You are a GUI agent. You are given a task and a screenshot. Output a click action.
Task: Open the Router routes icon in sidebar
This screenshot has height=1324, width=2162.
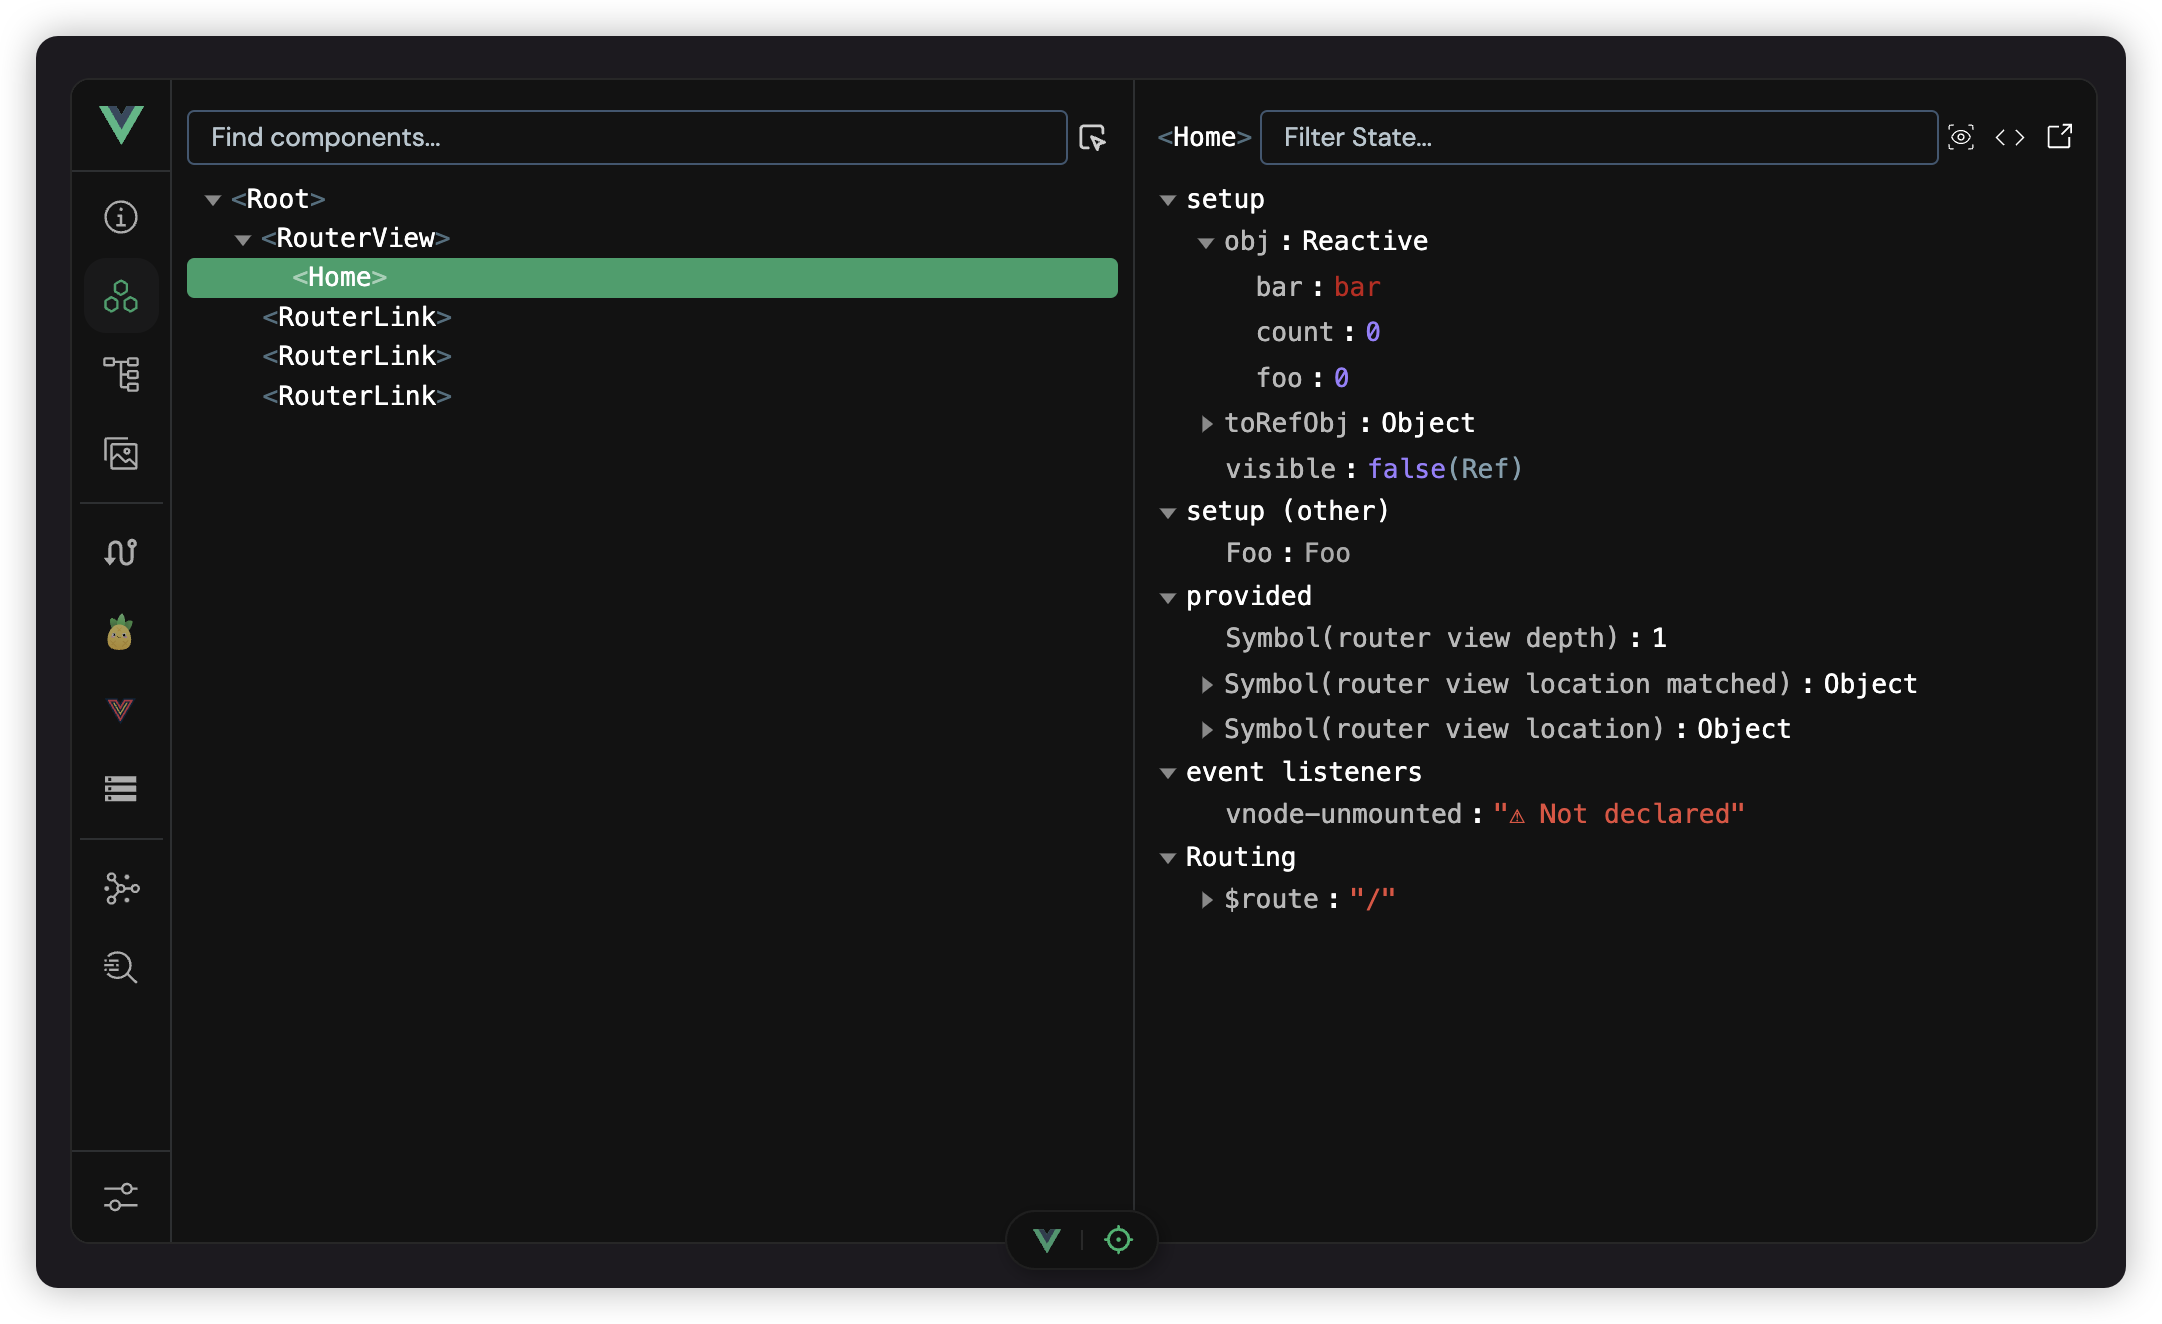[x=121, y=552]
